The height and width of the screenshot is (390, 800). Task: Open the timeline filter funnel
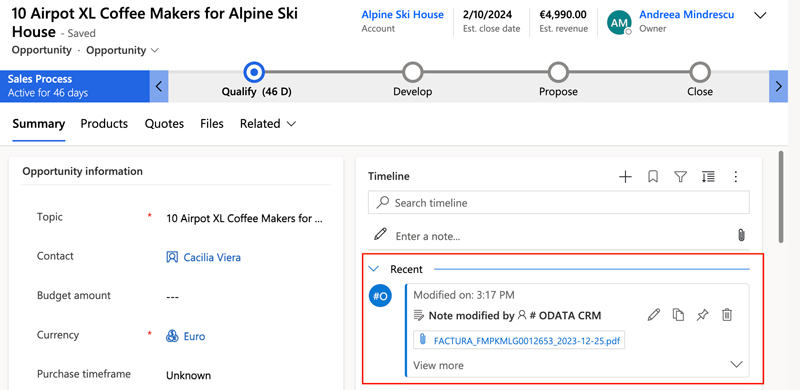[680, 177]
